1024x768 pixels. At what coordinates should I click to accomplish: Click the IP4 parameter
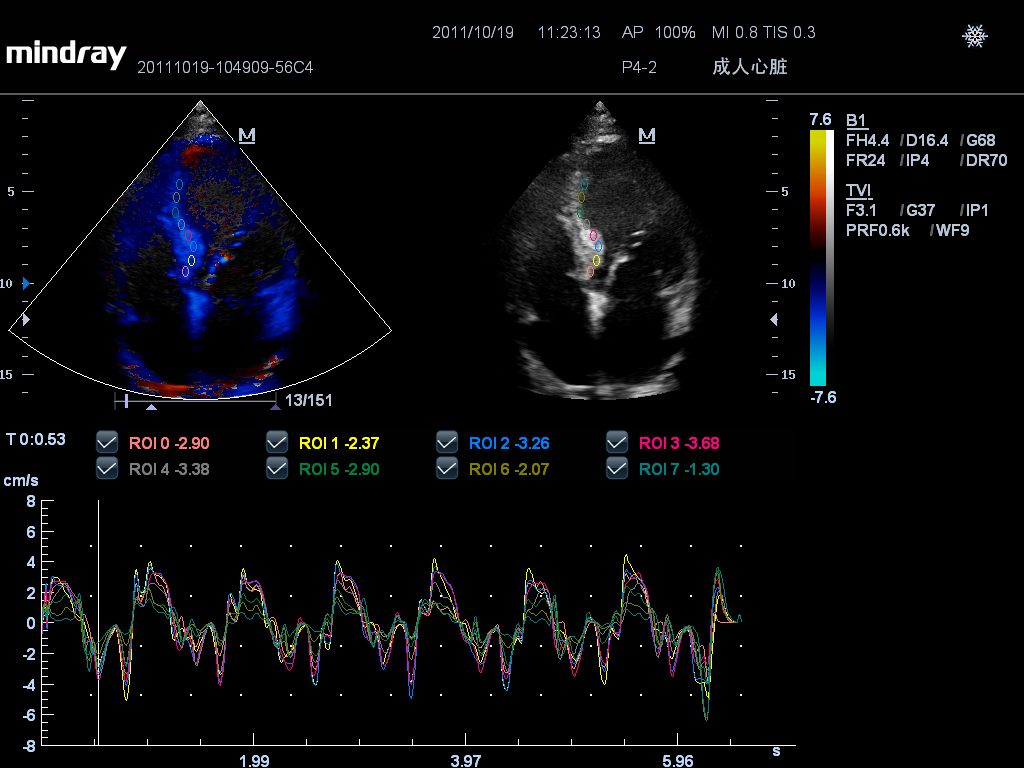[x=918, y=161]
